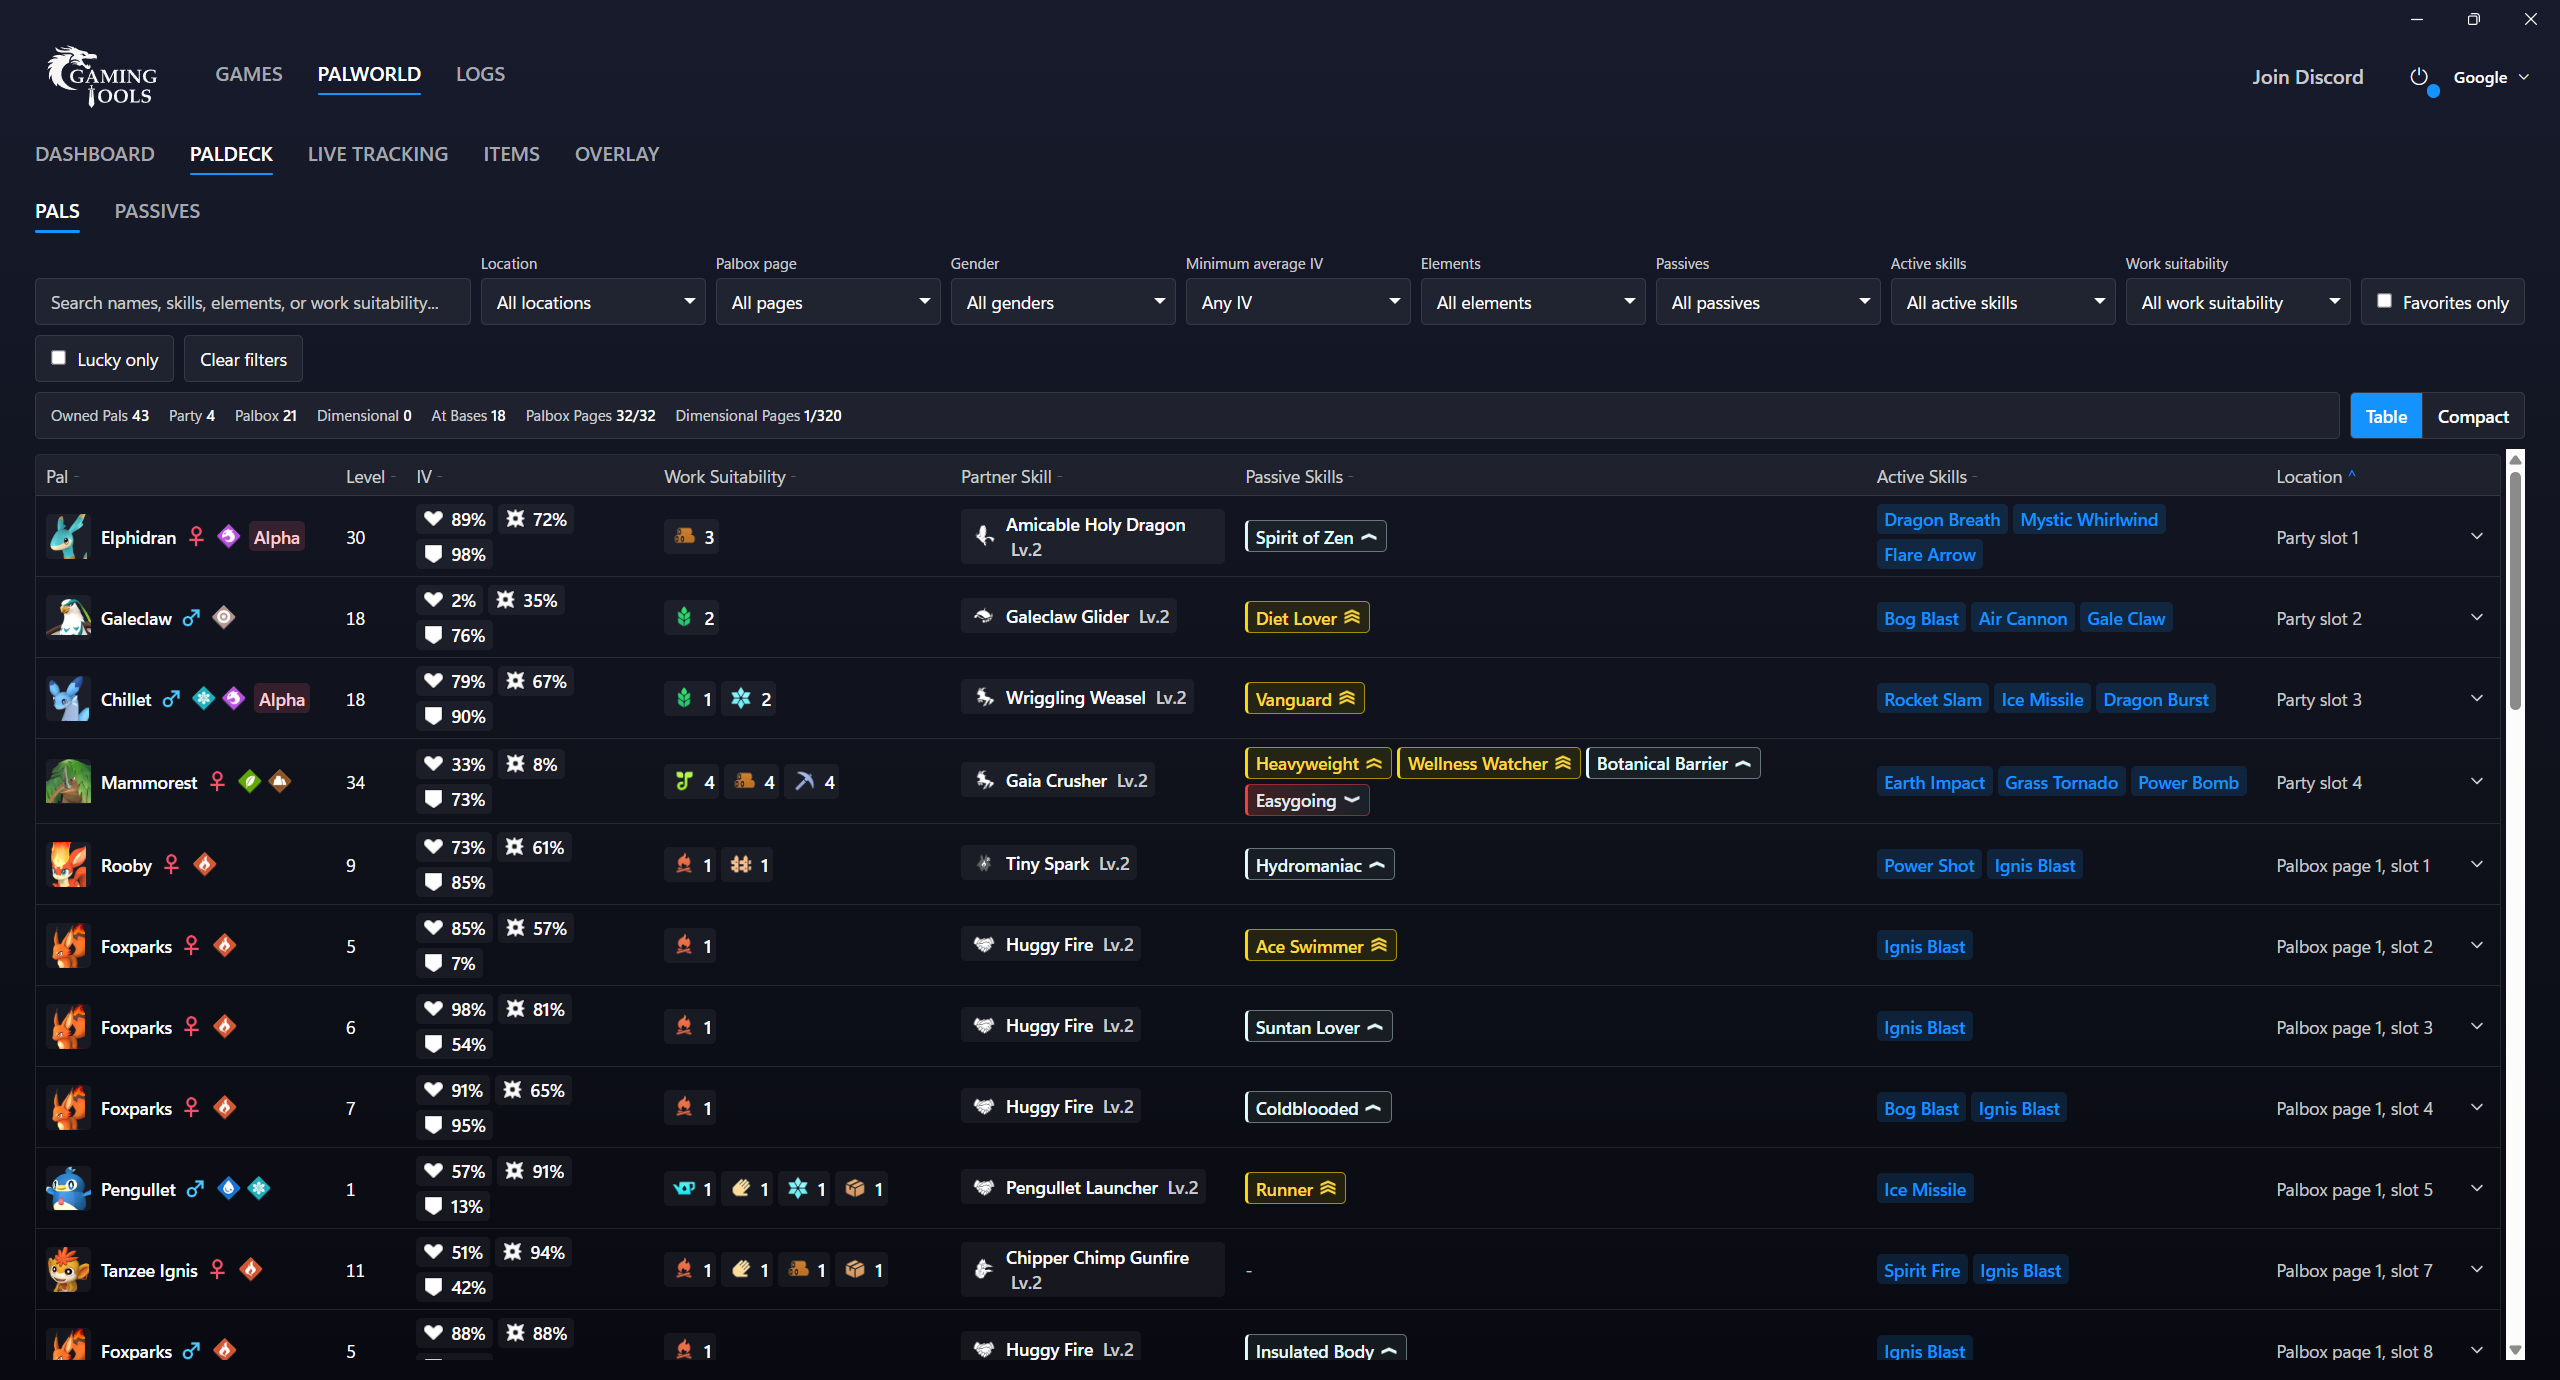Click the Gaia Crusher partner skill icon
Screen dimensions: 2560x1380
pos(985,781)
